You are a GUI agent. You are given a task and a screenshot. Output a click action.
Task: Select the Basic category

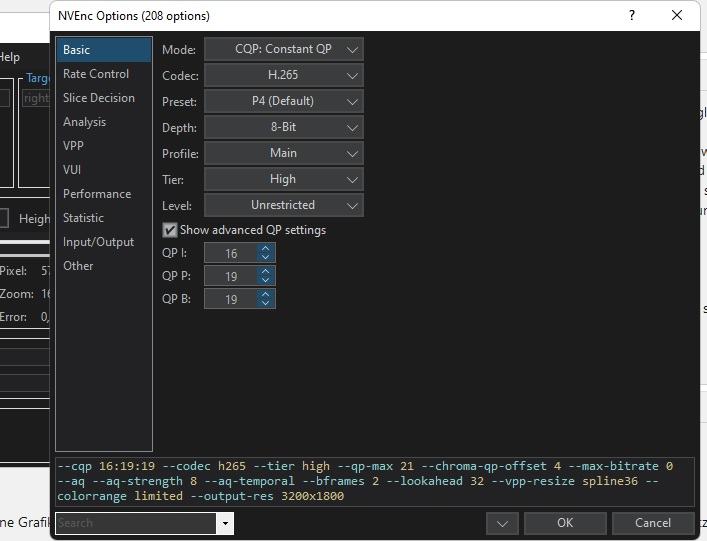tap(104, 50)
